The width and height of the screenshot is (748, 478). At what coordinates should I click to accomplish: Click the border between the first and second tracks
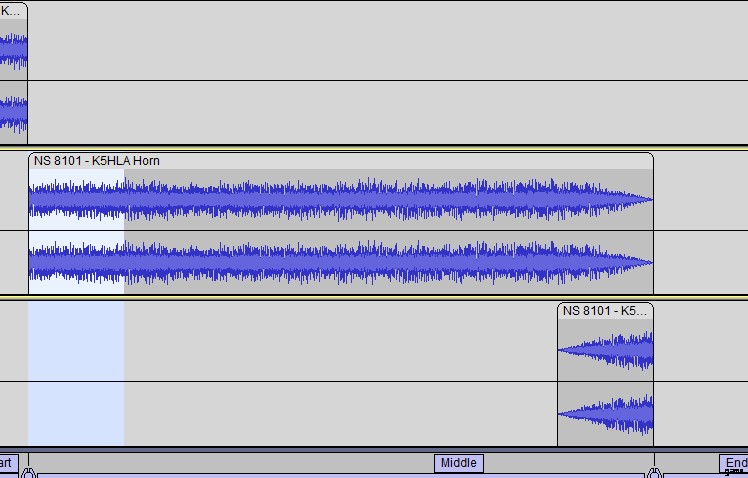point(380,147)
